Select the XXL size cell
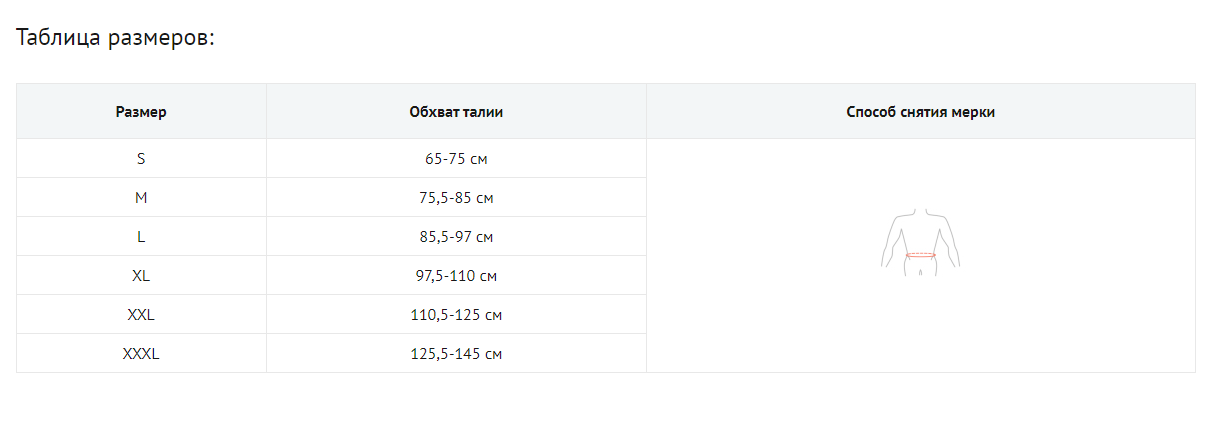1212x428 pixels. pos(141,315)
